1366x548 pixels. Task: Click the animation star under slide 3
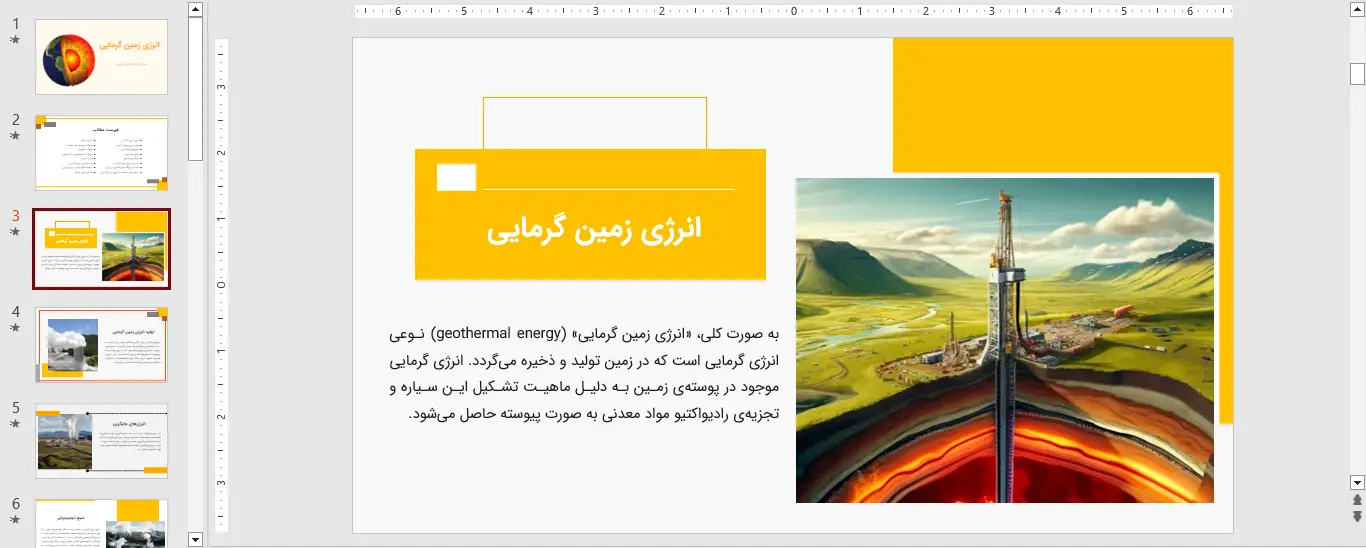[x=15, y=232]
